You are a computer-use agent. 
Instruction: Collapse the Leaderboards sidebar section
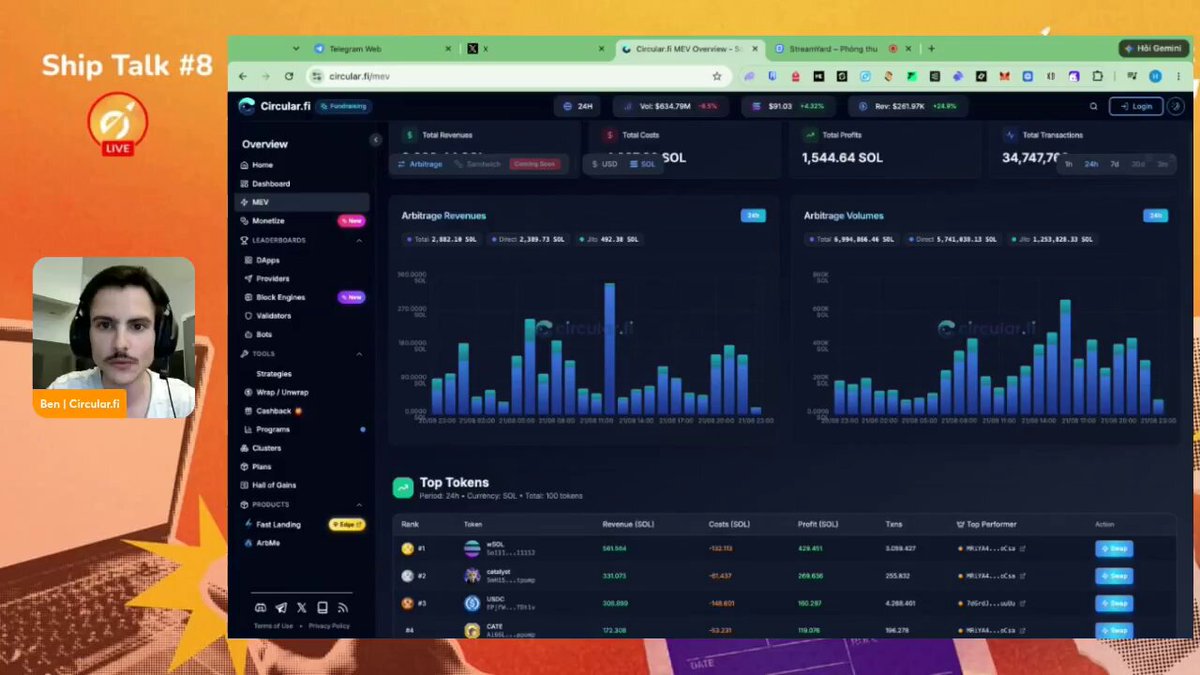(360, 241)
